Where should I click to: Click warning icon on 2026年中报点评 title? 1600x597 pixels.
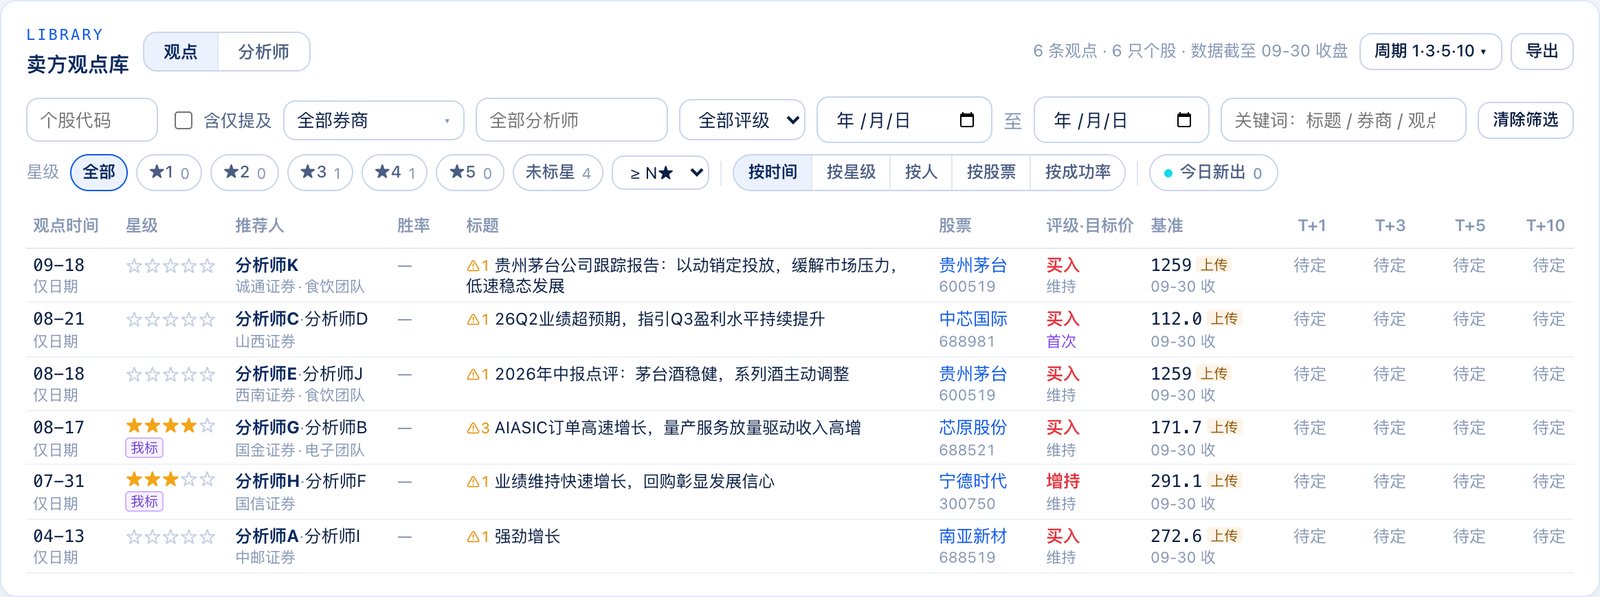[x=473, y=375]
